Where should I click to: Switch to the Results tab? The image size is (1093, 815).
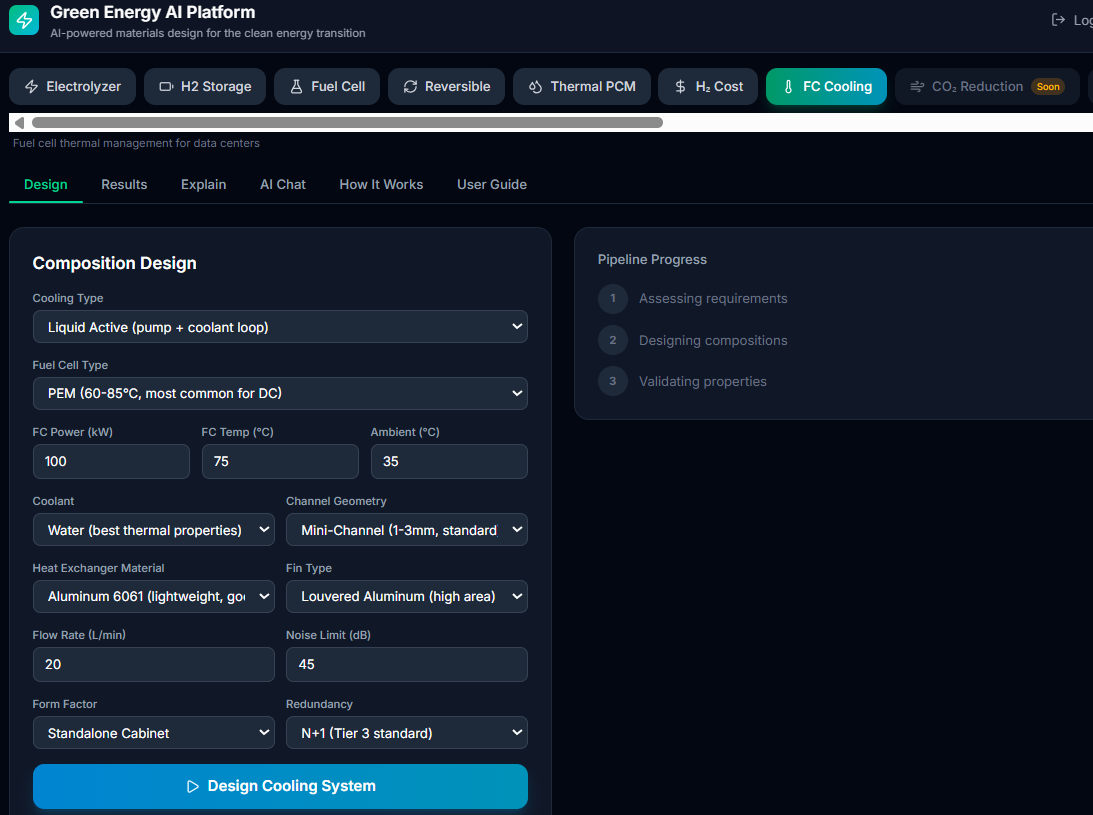coord(124,185)
